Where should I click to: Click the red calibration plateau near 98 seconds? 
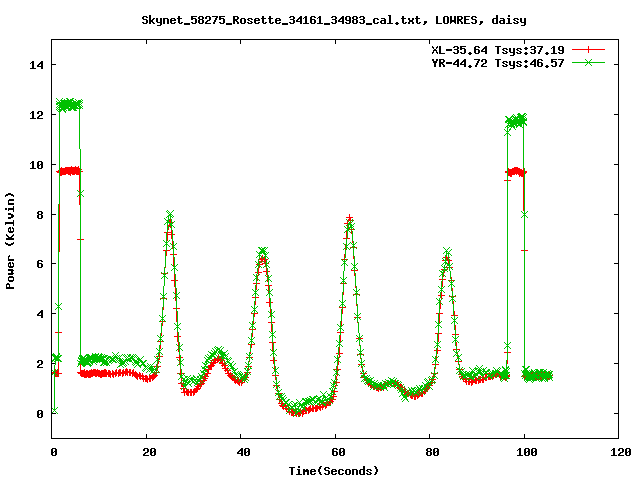coord(516,172)
